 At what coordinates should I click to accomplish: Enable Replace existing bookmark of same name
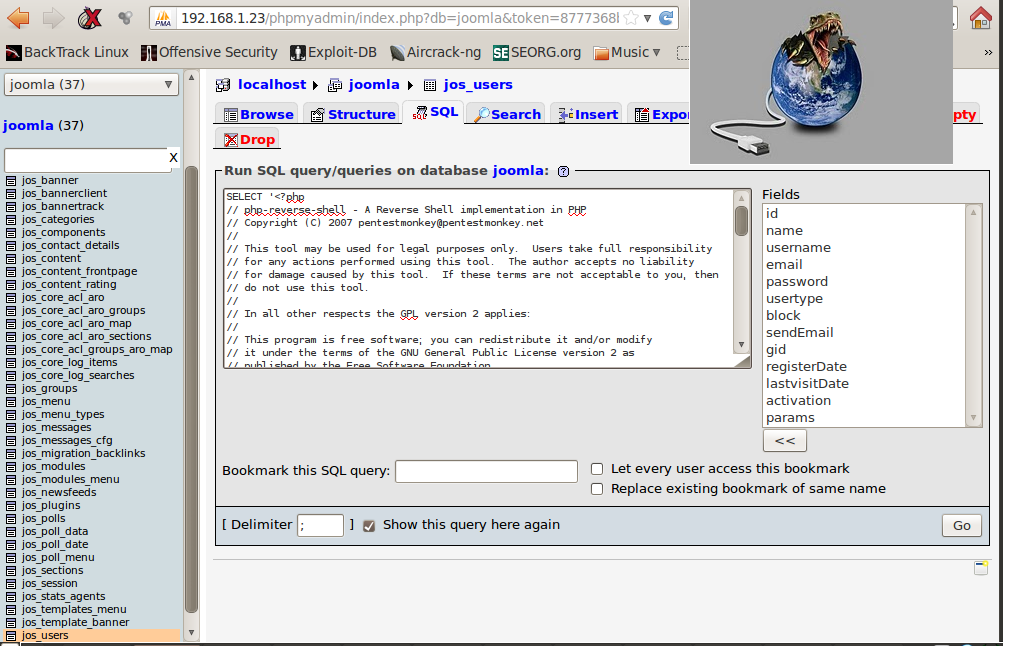(x=597, y=489)
